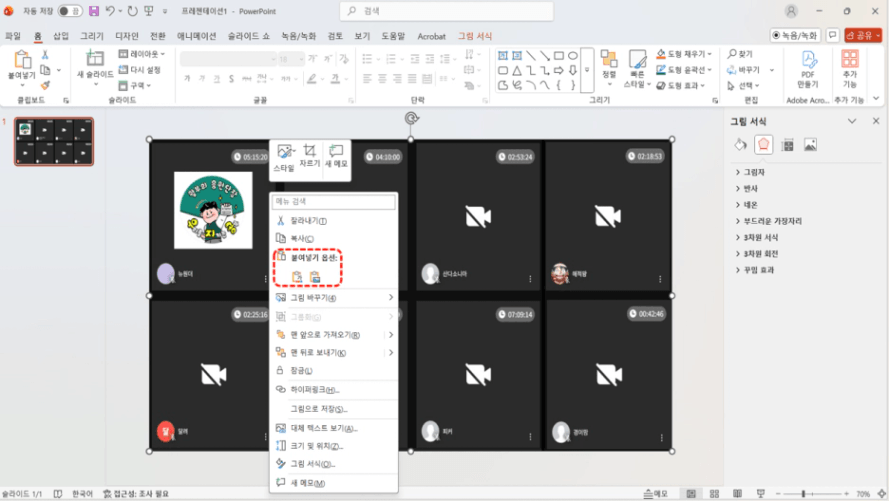Switch to the 삽입 insert tab
Image resolution: width=889 pixels, height=501 pixels.
point(61,36)
